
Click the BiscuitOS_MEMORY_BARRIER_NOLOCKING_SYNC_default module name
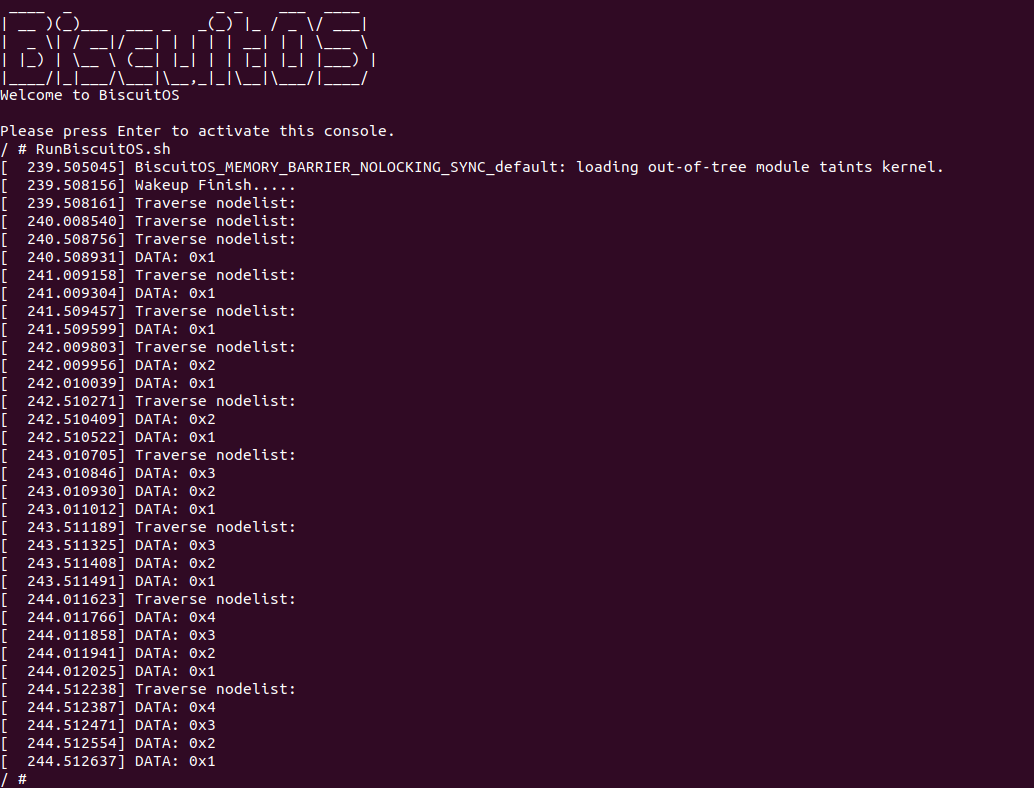(350, 167)
